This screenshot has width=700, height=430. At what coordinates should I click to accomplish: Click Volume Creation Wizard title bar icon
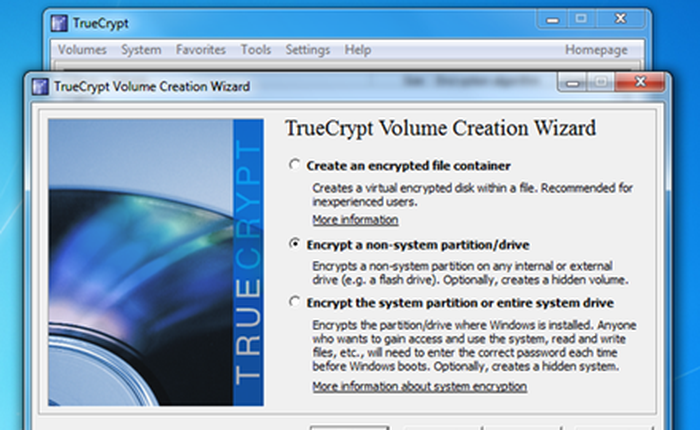(40, 86)
